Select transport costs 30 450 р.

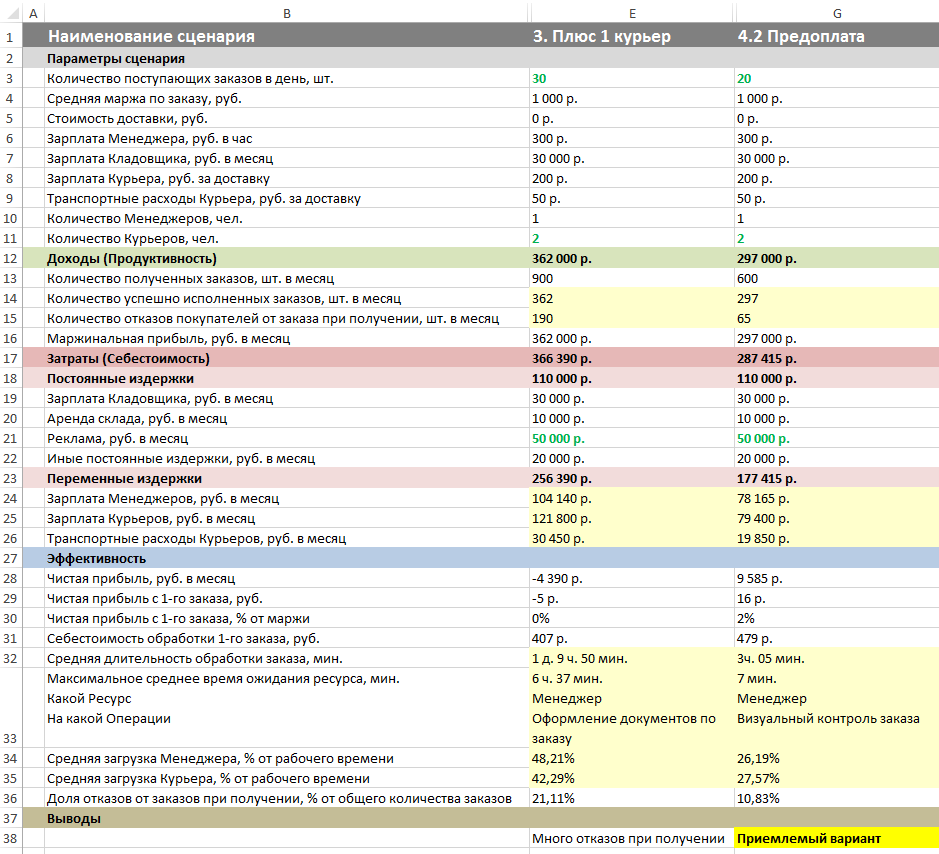tap(558, 538)
